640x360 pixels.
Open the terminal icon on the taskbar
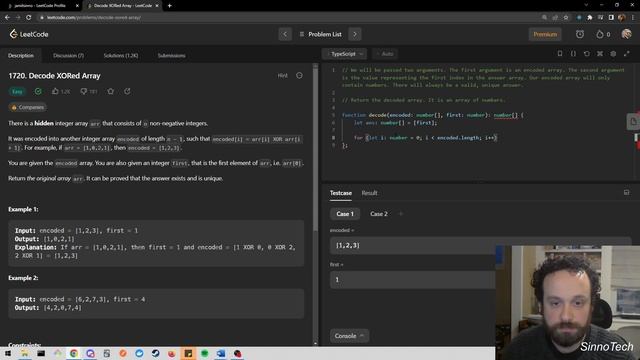[41, 353]
